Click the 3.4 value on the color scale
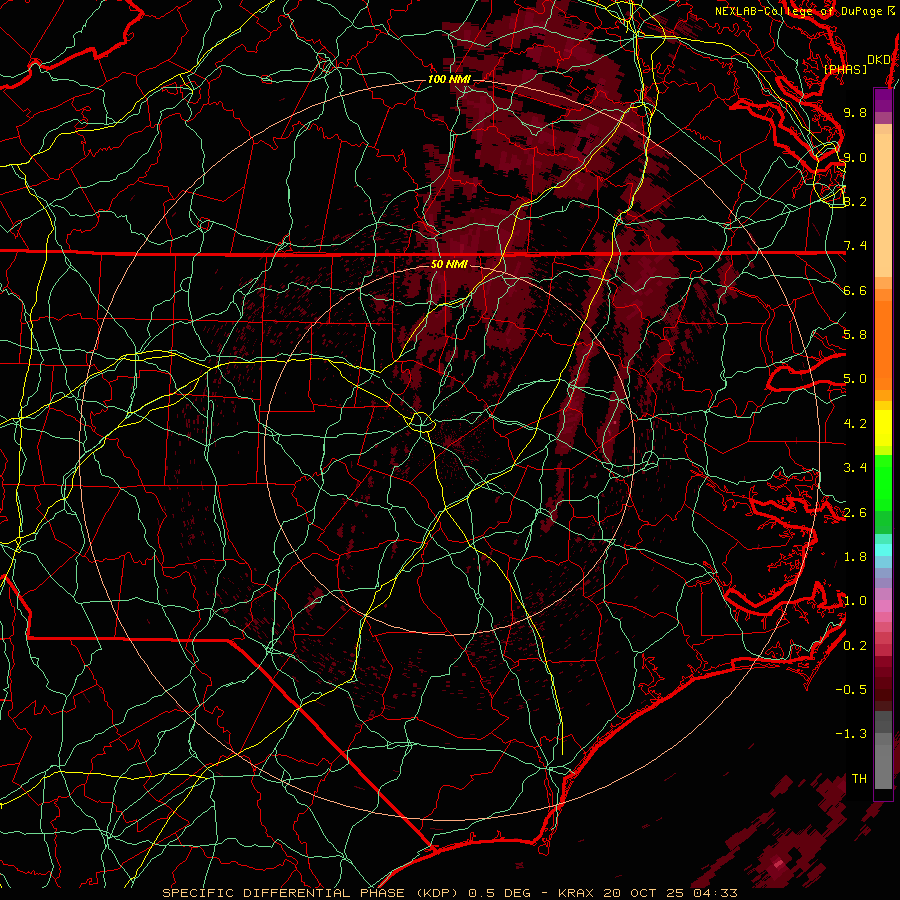 855,468
